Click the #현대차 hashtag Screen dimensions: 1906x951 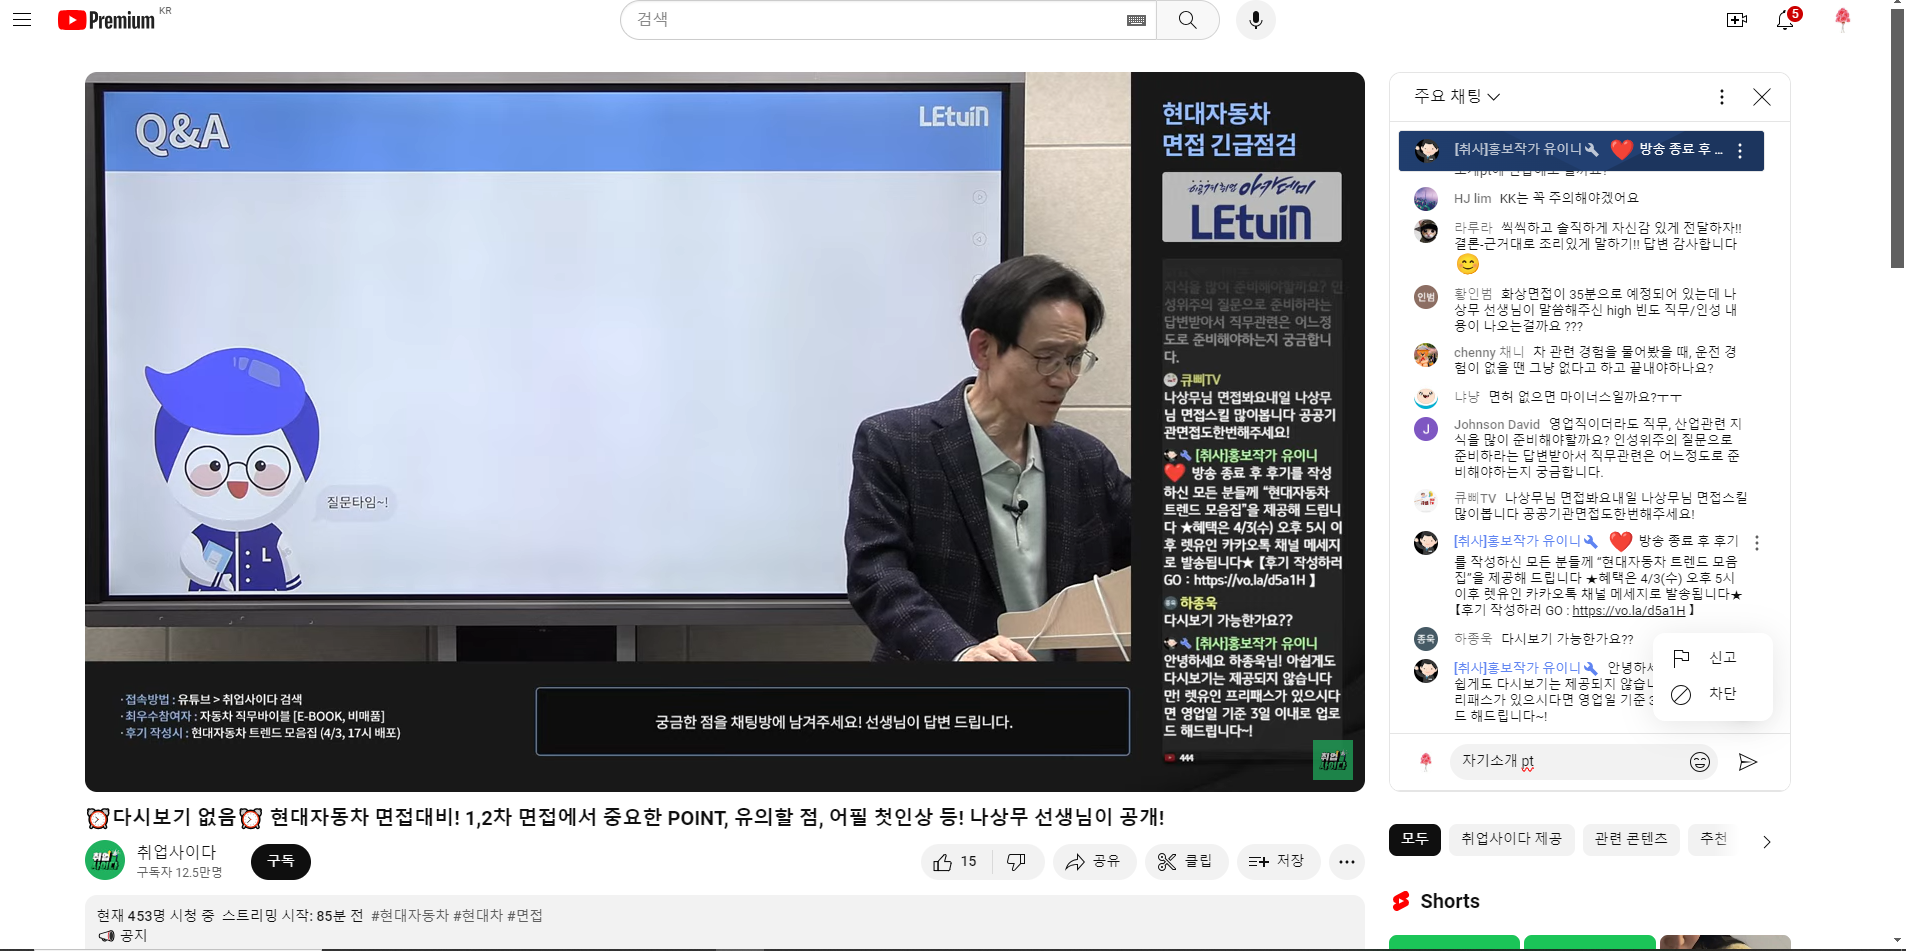coord(478,916)
